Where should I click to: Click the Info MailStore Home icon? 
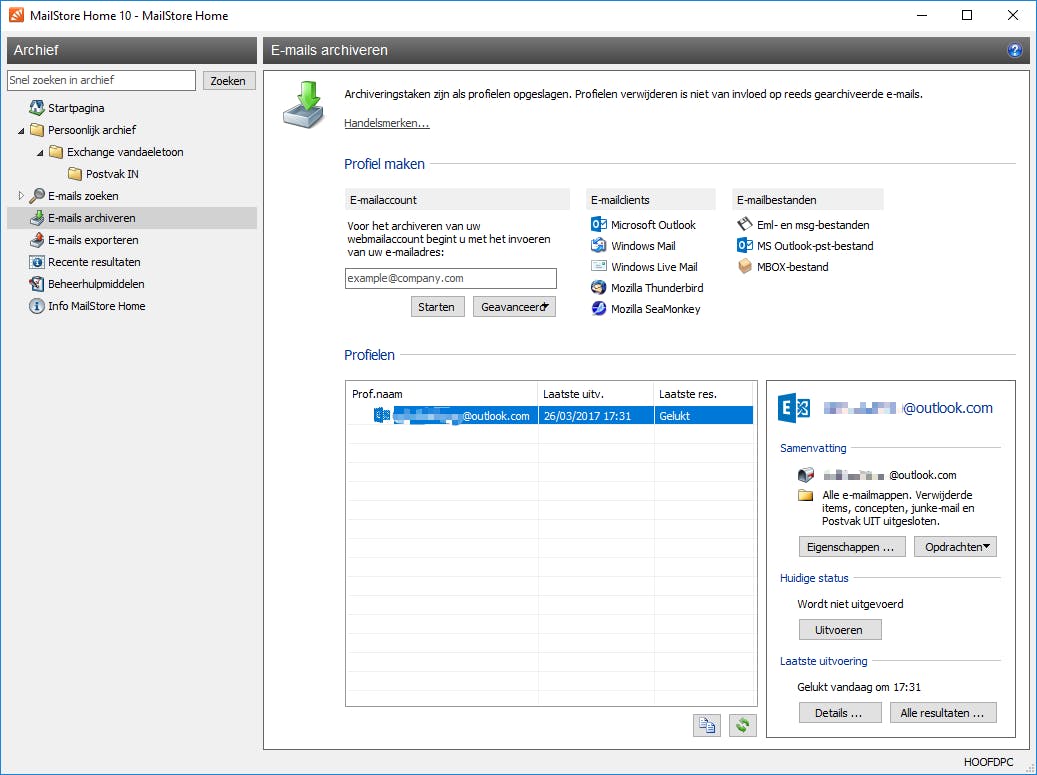tap(37, 306)
